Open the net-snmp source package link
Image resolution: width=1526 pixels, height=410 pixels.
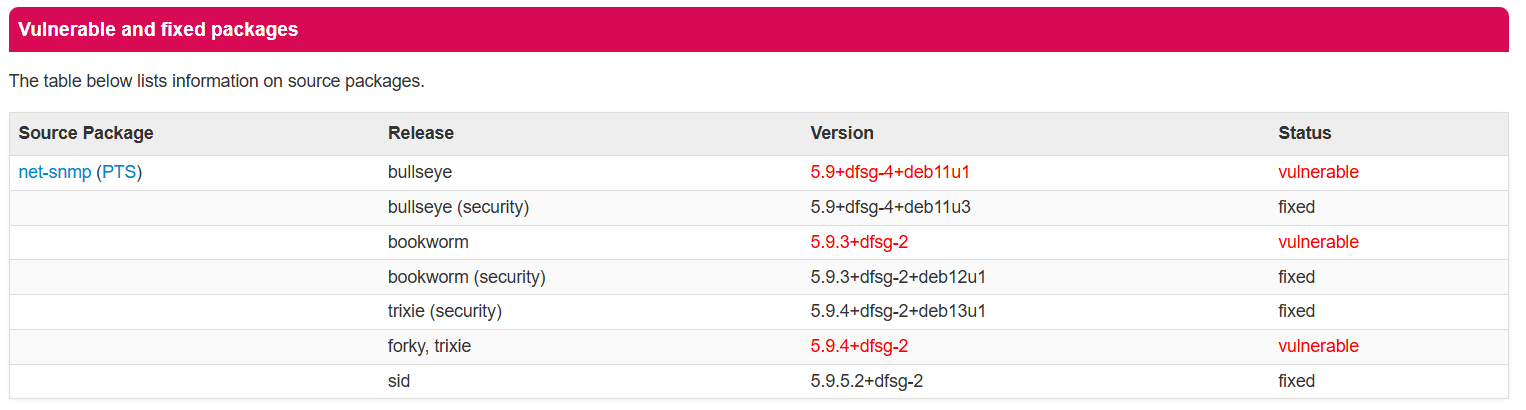(x=55, y=172)
